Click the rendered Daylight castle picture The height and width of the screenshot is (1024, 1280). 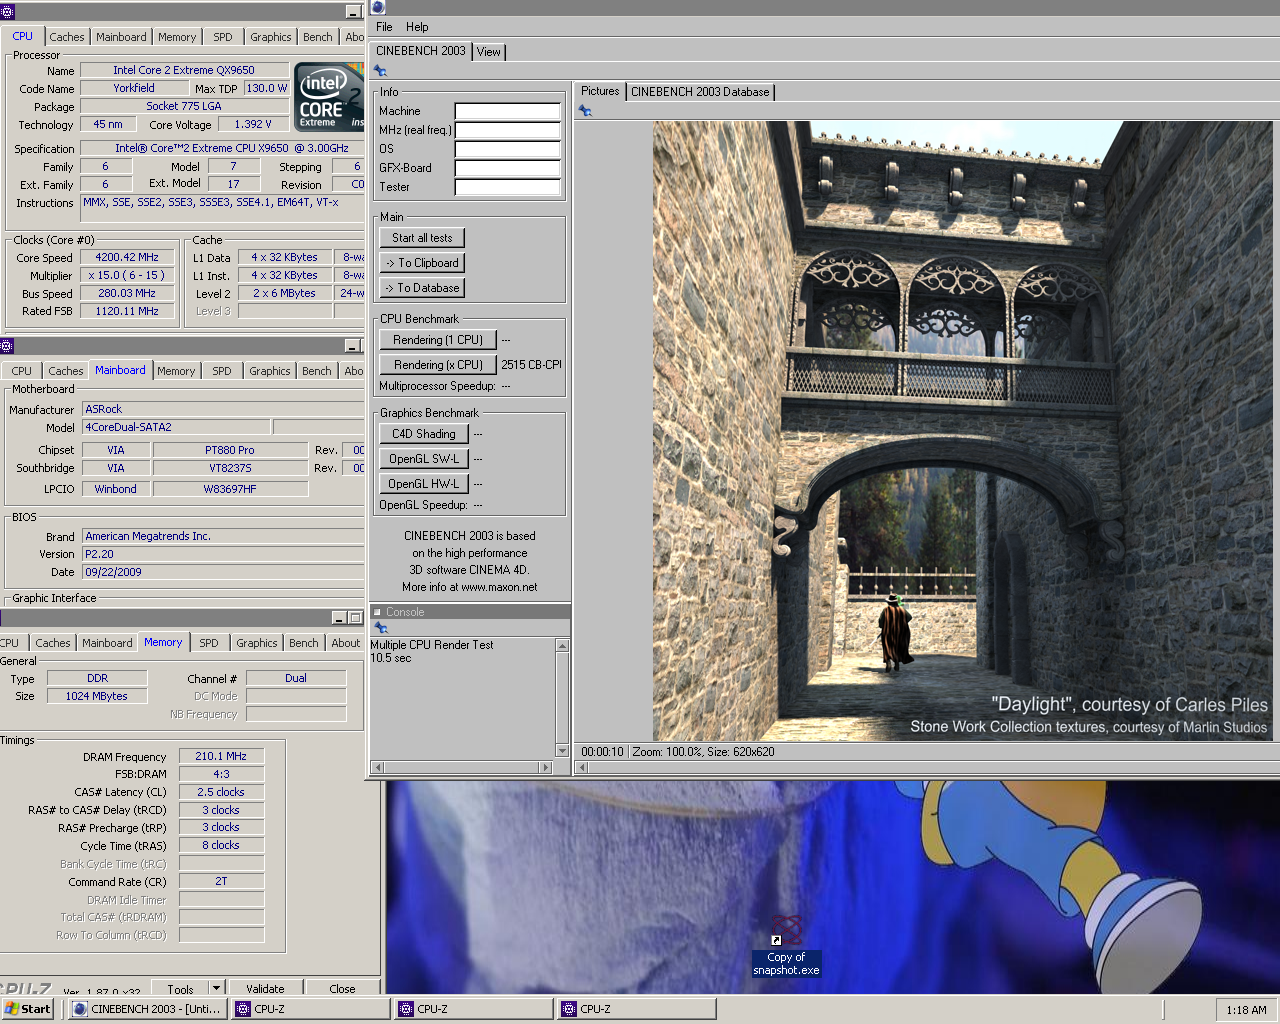(x=963, y=431)
